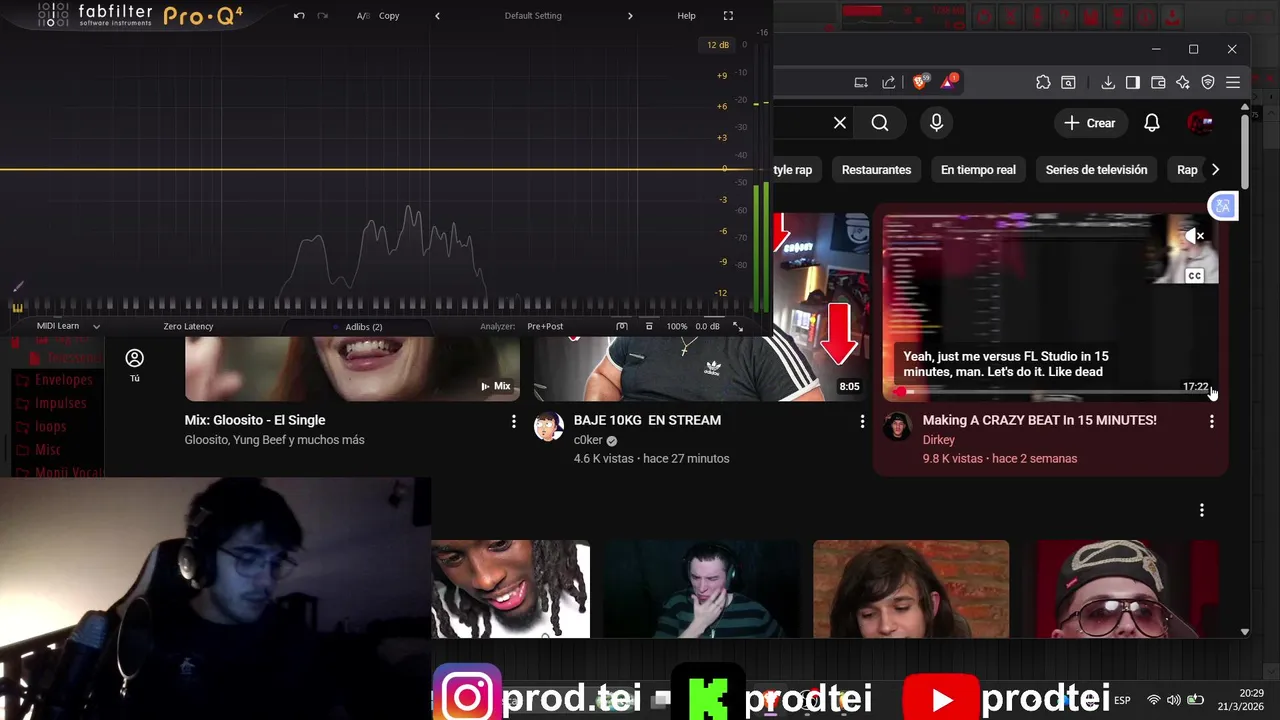Open the c0ker channel avatar
Image resolution: width=1280 pixels, height=720 pixels.
[x=548, y=427]
